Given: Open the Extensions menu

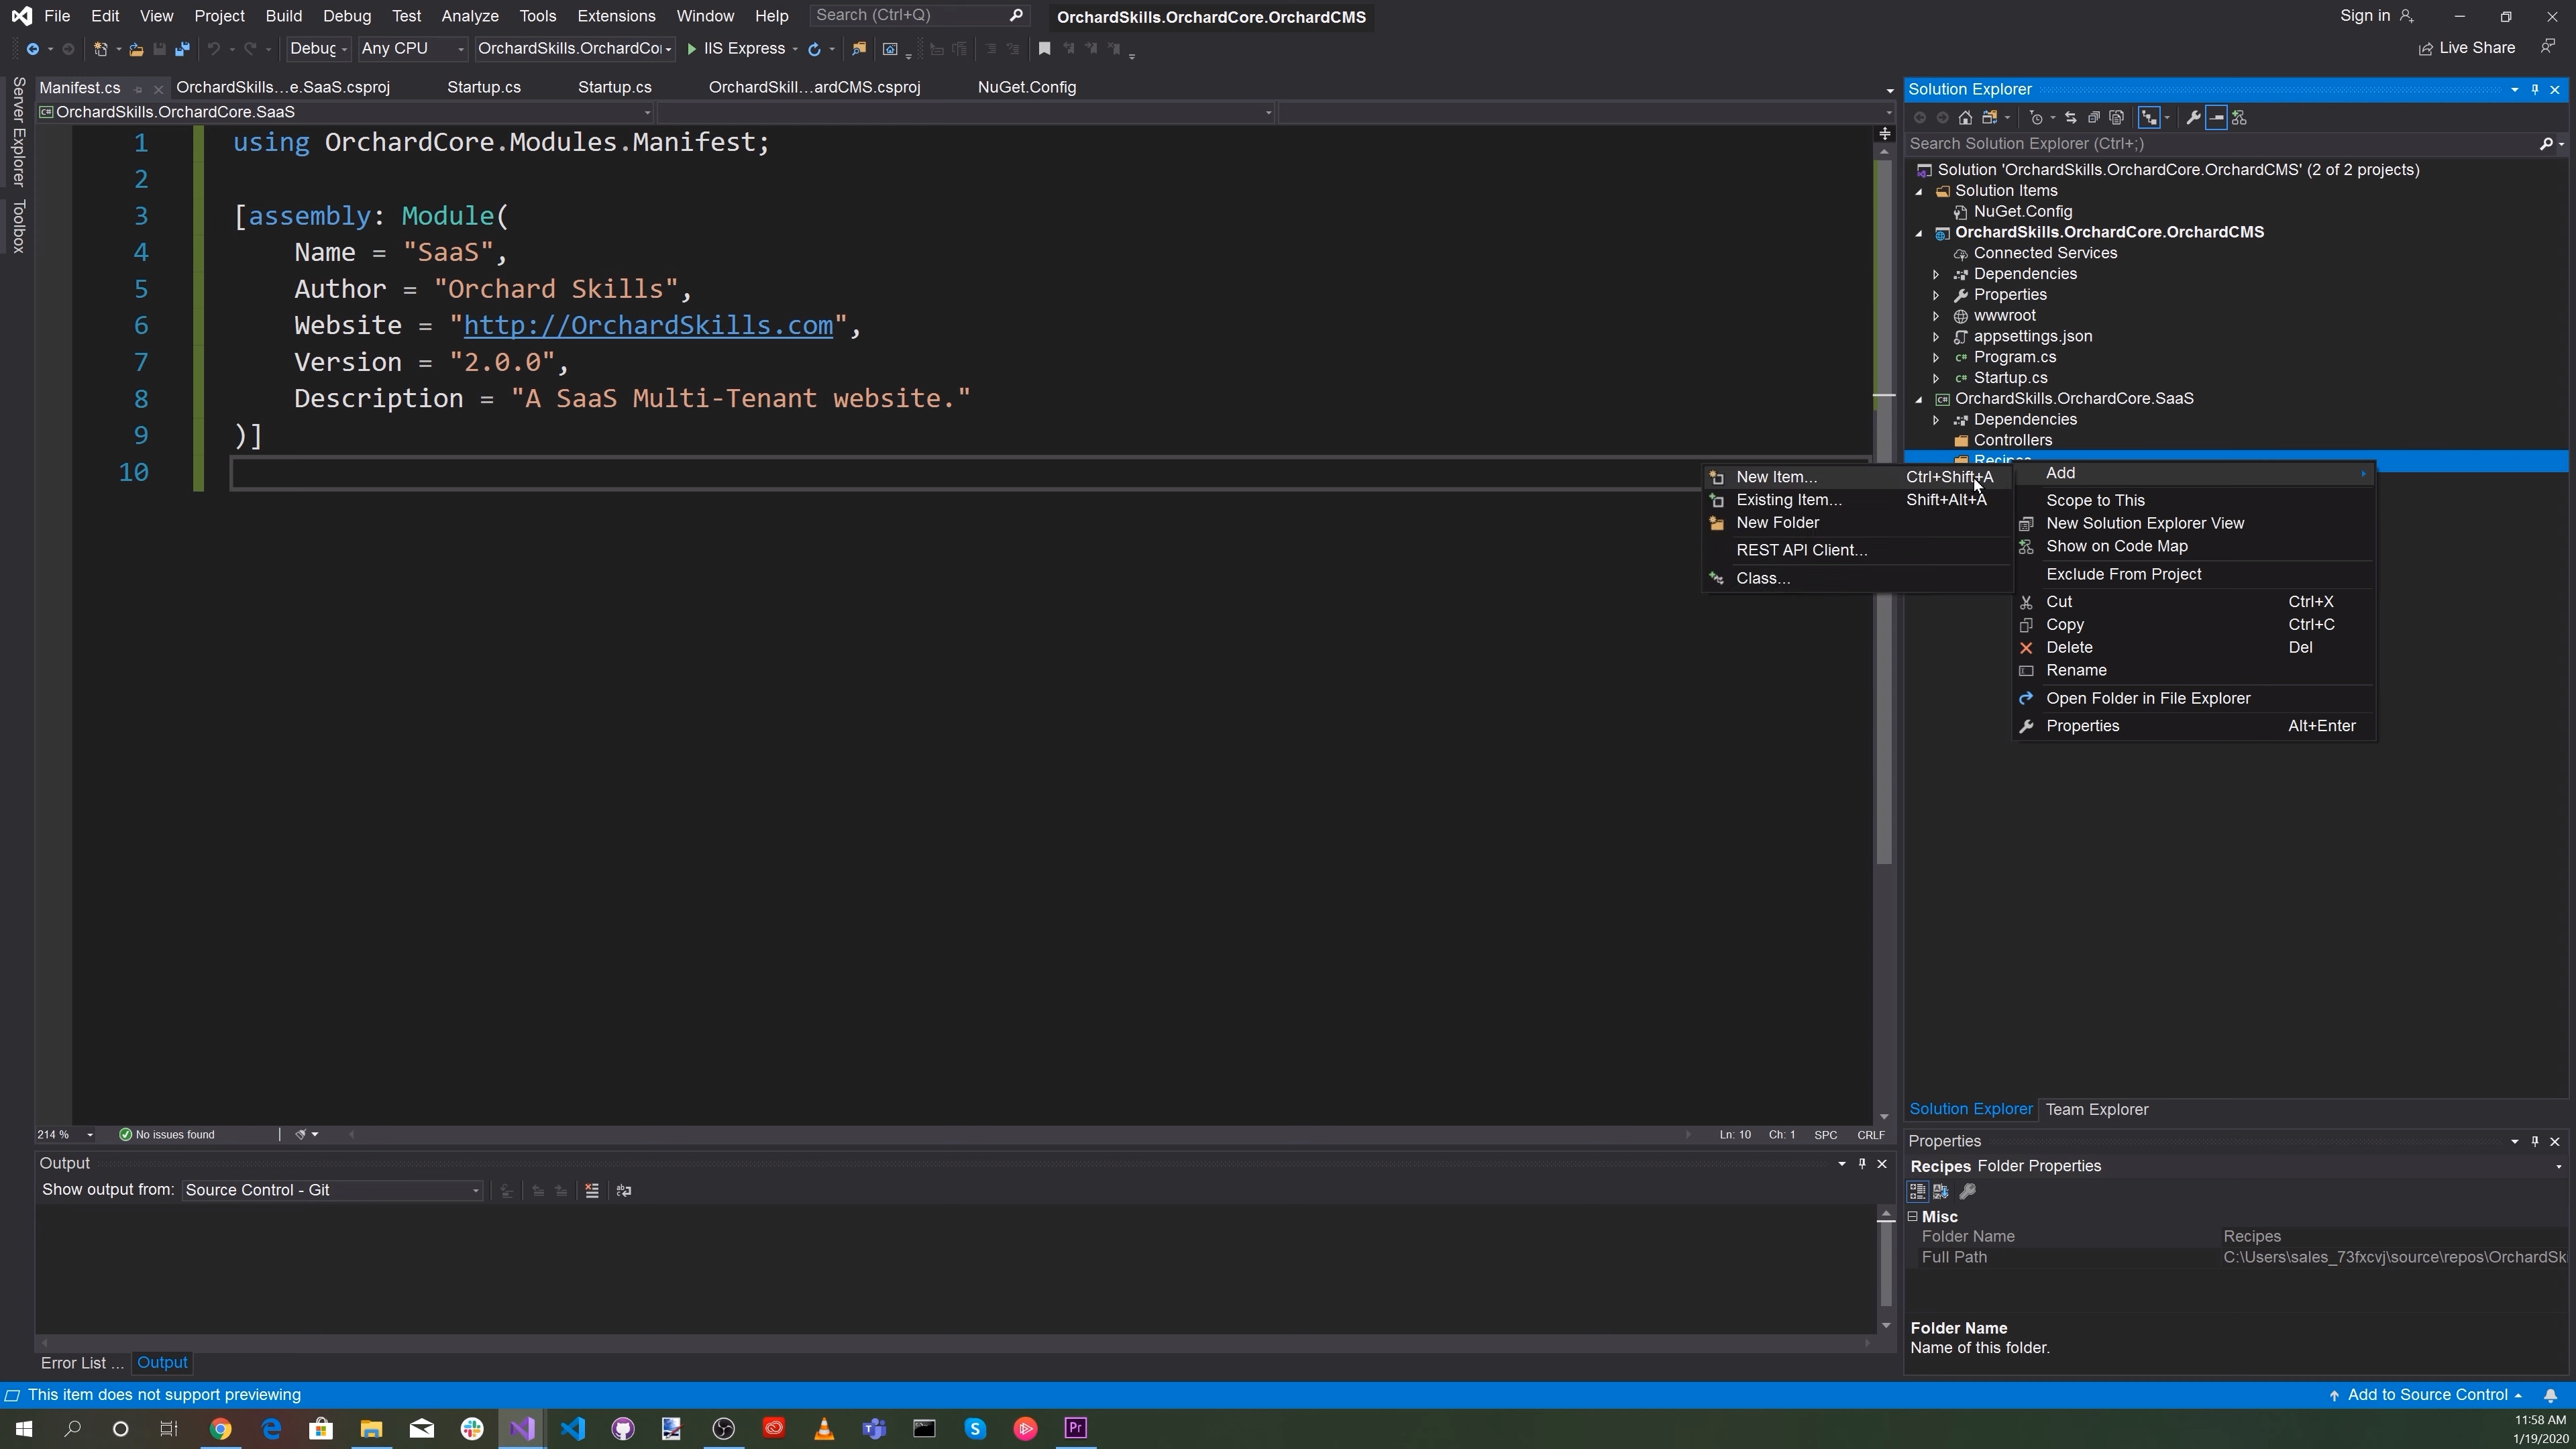Looking at the screenshot, I should (616, 16).
